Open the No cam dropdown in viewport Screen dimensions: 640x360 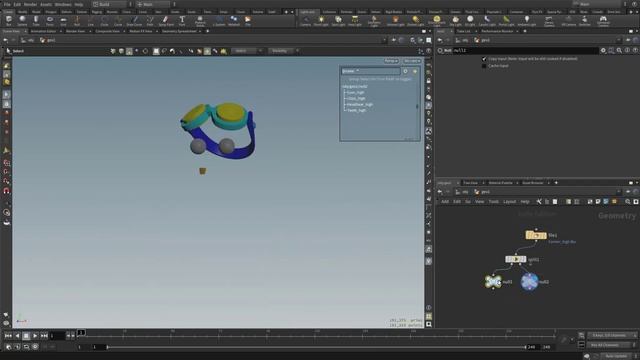[x=411, y=61]
